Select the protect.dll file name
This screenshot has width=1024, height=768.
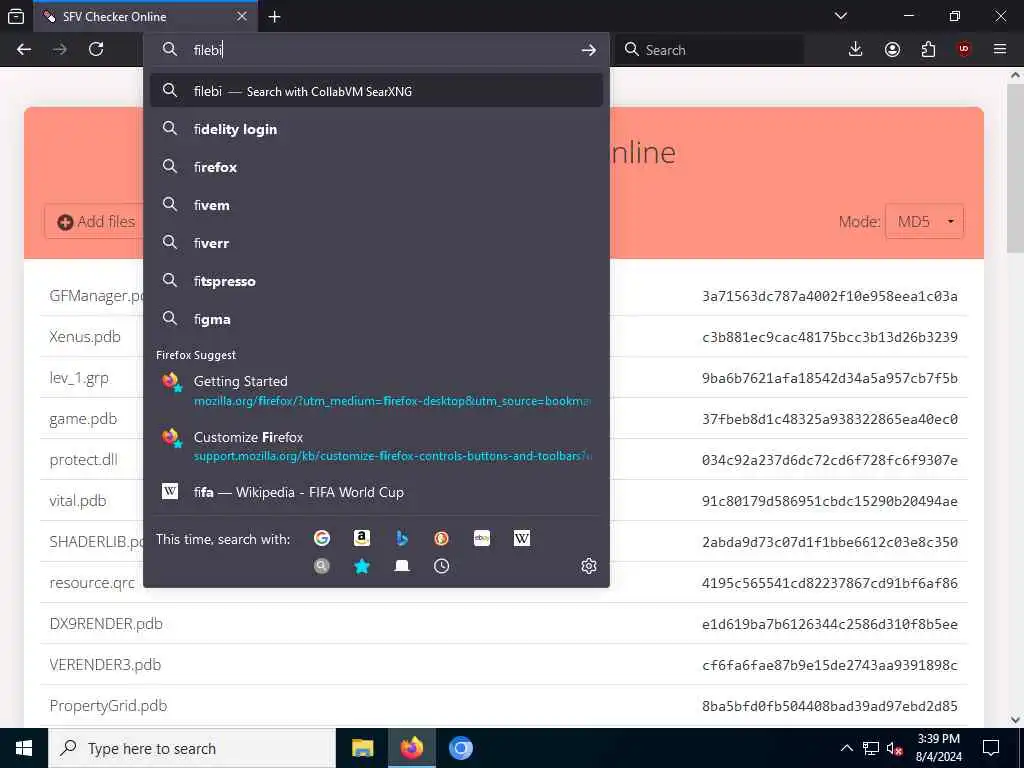84,460
